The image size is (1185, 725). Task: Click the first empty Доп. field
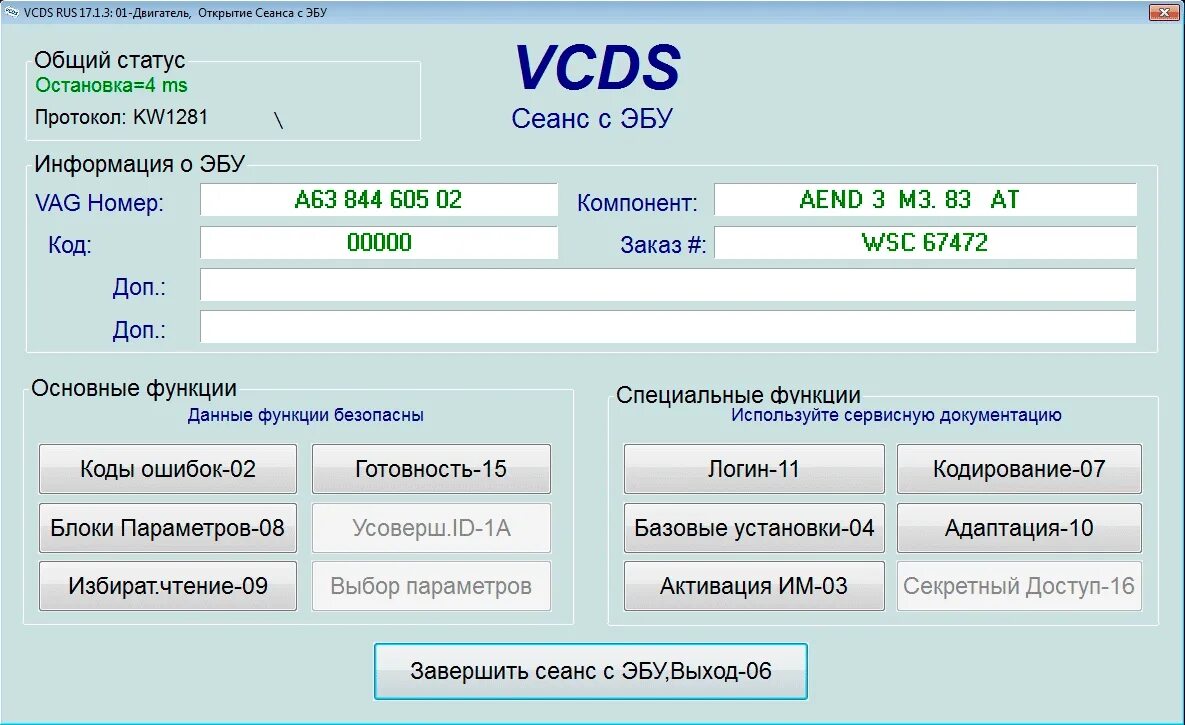668,285
